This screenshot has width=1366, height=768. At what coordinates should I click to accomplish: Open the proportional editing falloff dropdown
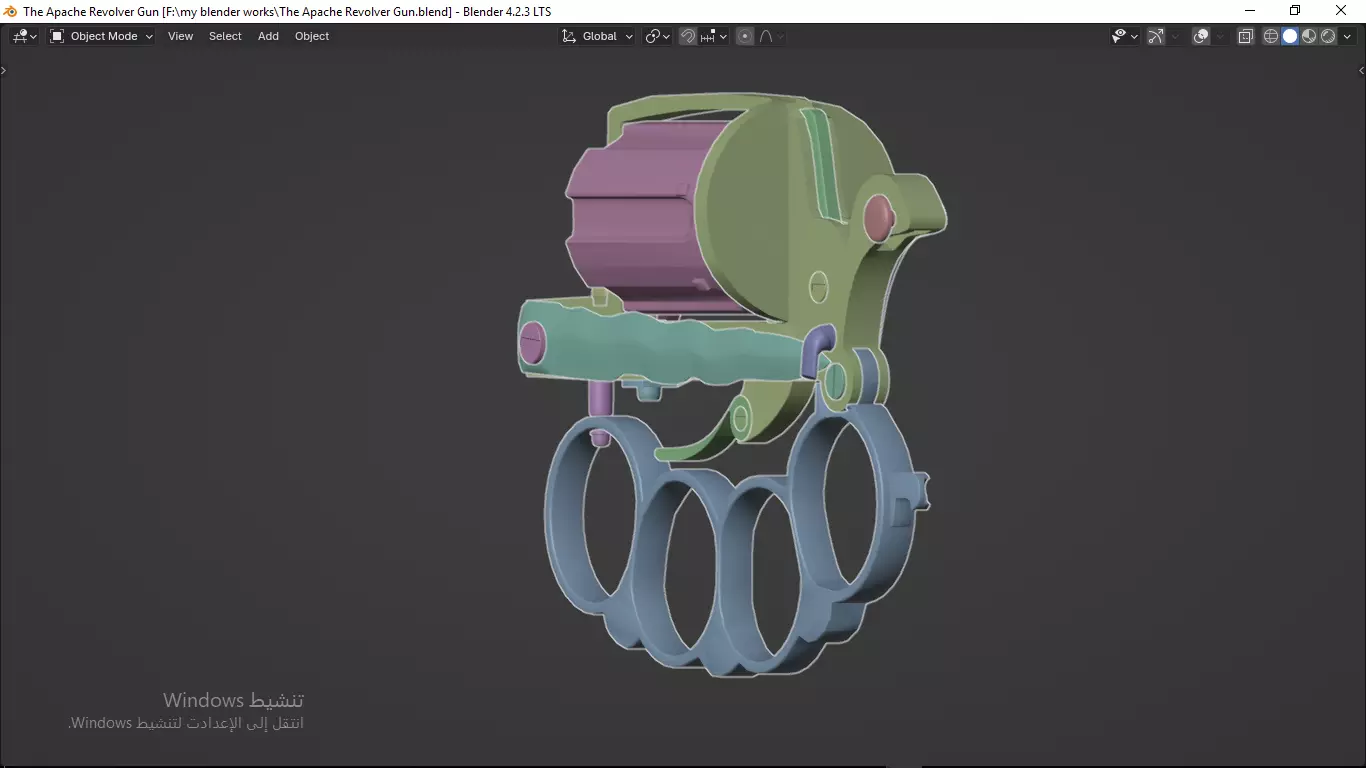[771, 36]
